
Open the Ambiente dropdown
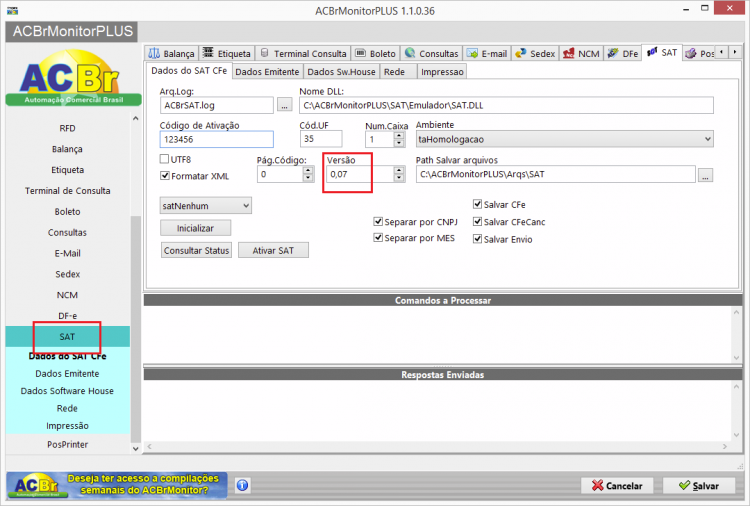pos(564,139)
